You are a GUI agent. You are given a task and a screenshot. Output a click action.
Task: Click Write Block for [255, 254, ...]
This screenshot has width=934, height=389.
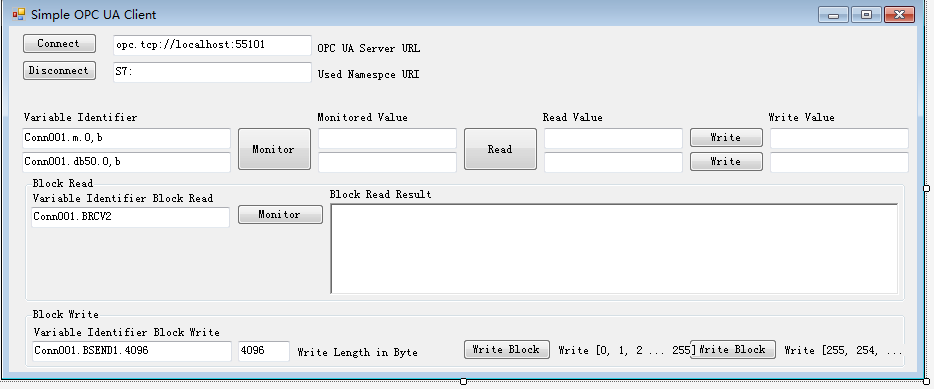coord(733,350)
